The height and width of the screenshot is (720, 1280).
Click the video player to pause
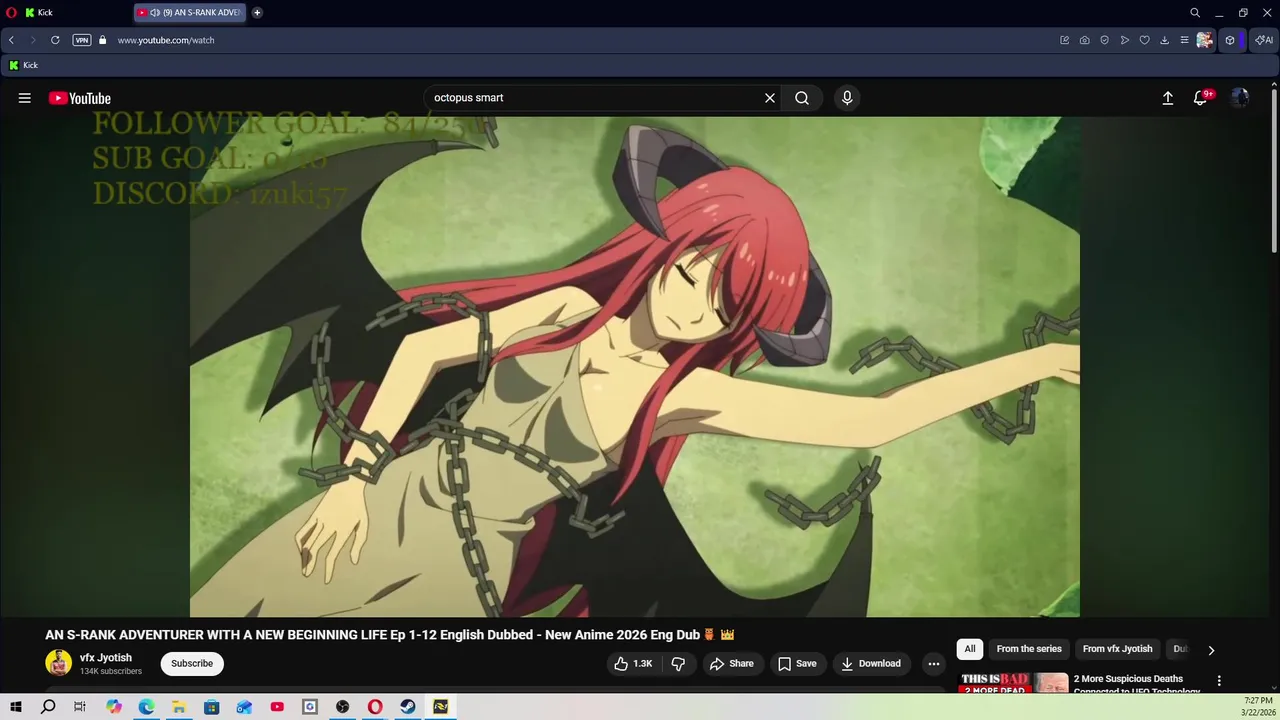(x=635, y=367)
